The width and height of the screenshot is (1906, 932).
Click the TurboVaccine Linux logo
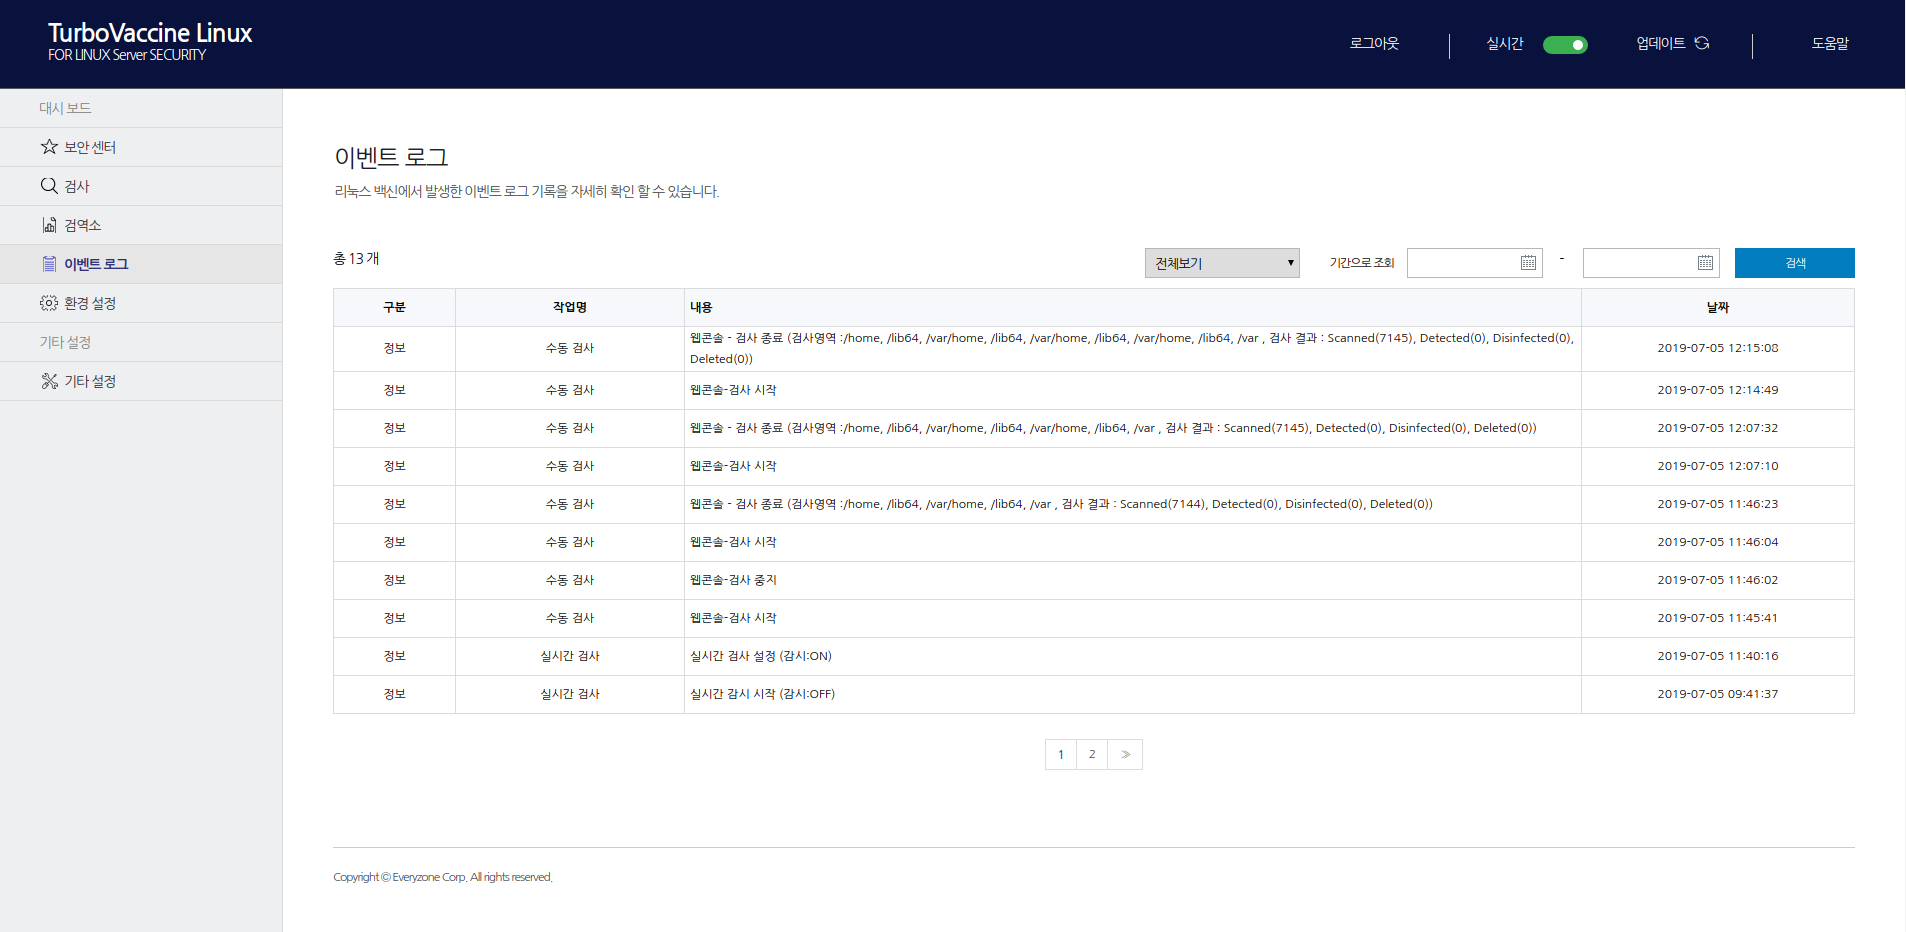click(150, 42)
